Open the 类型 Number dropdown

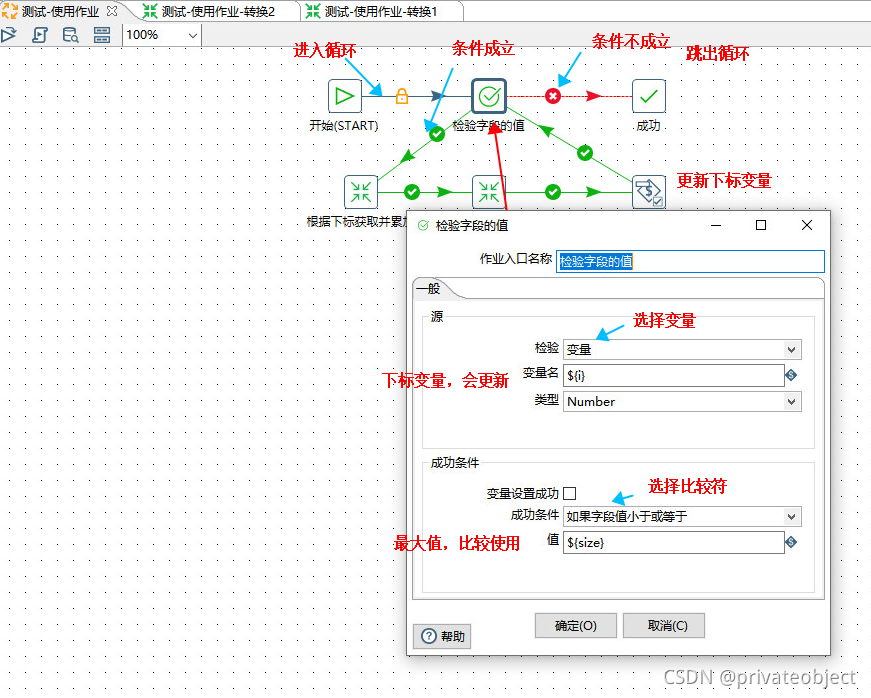682,401
